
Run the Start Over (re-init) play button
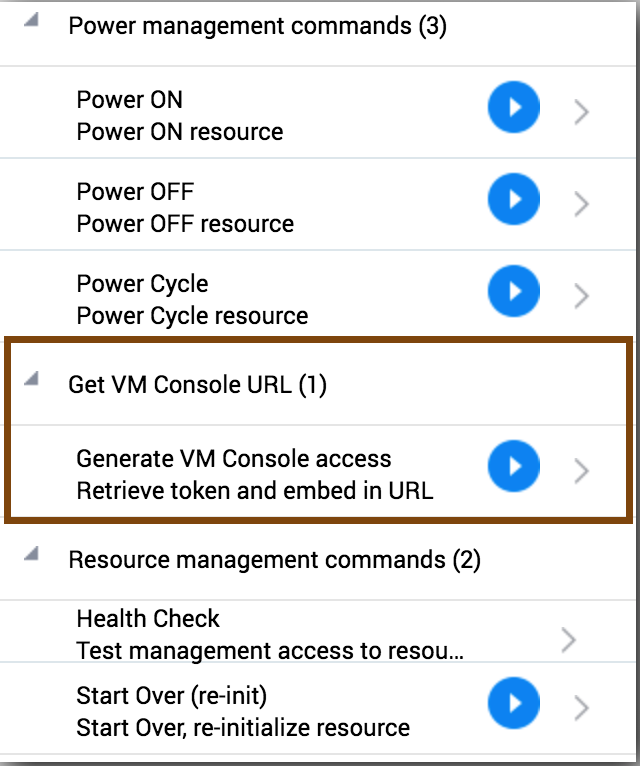tap(513, 705)
